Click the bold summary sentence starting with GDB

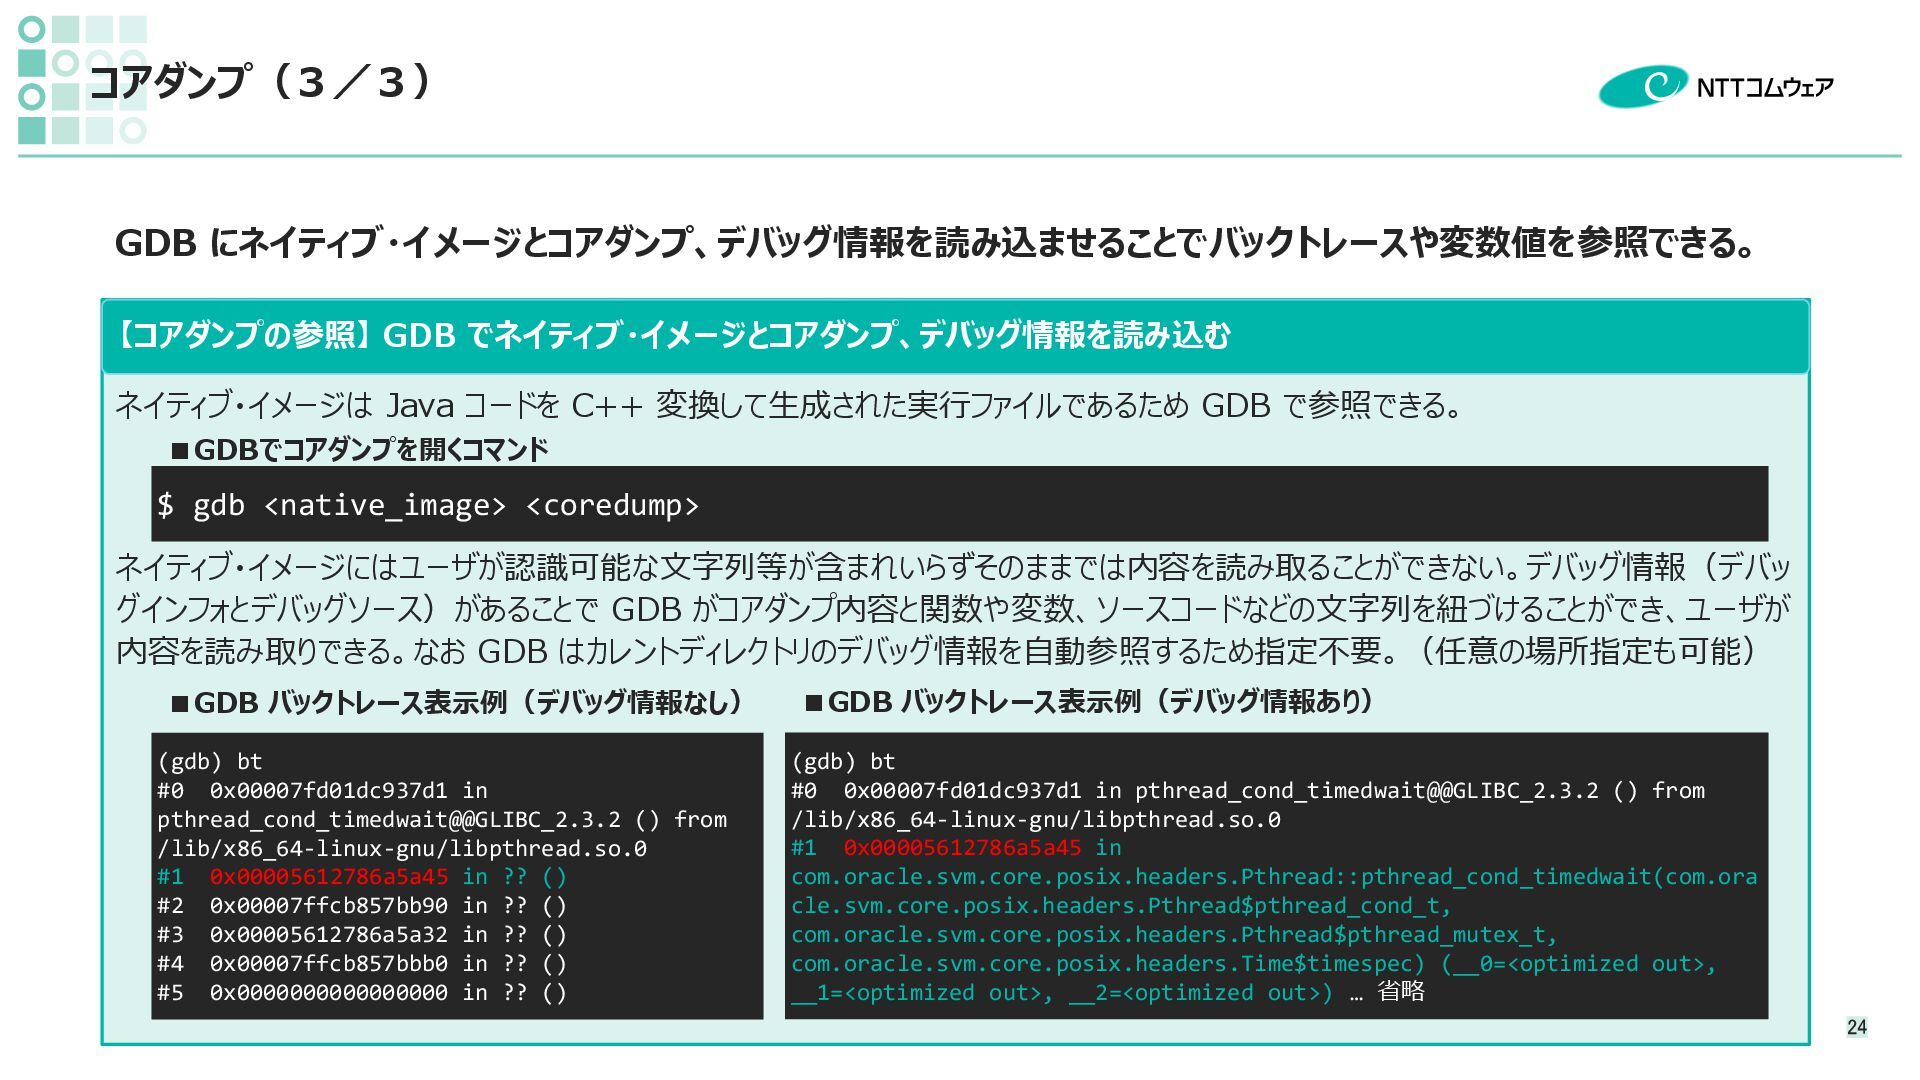point(934,243)
